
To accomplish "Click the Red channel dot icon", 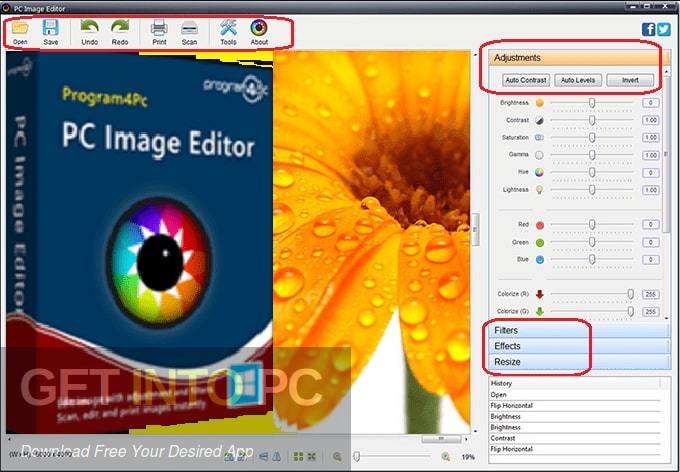I will tap(539, 225).
